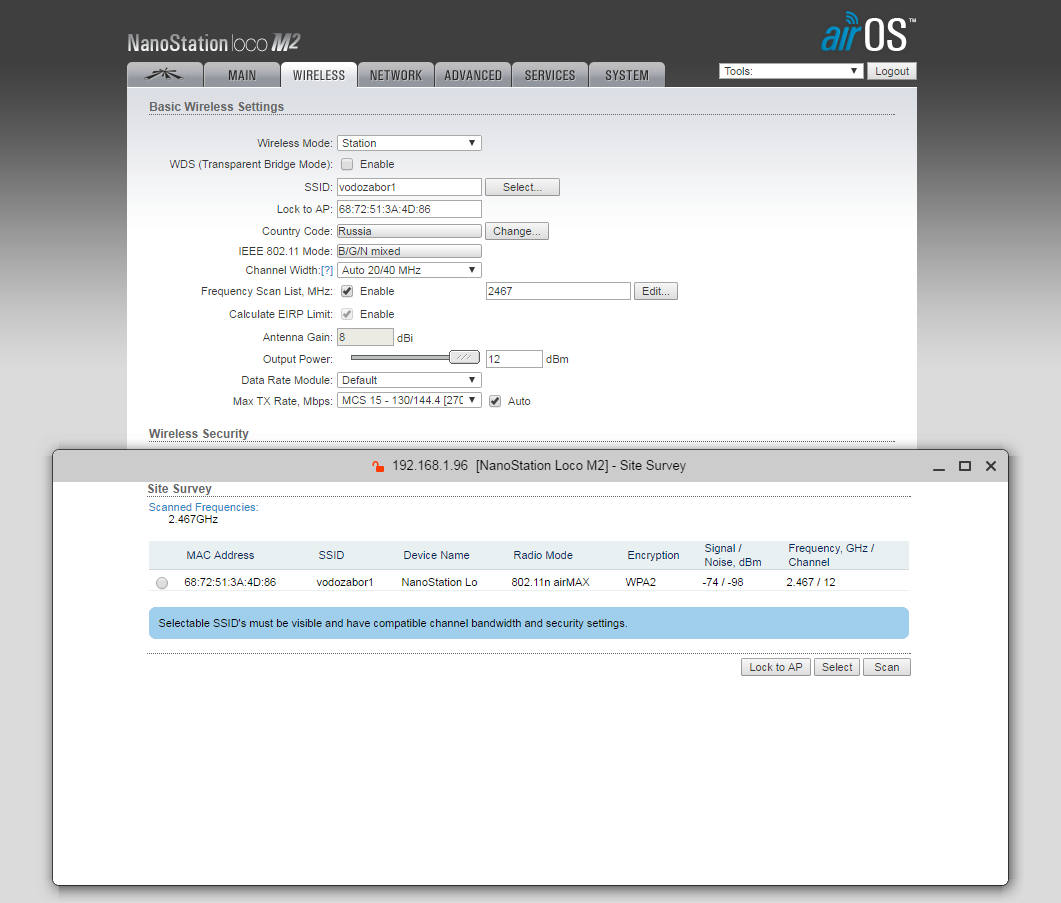Click the frequency list field showing 2467
This screenshot has height=903, width=1061.
click(x=558, y=291)
